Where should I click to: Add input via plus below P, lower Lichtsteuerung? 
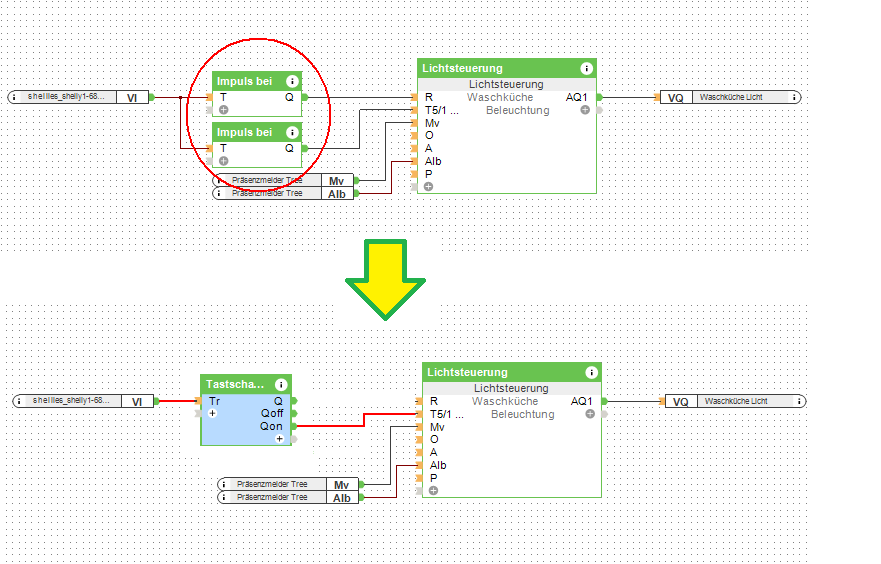tap(434, 490)
